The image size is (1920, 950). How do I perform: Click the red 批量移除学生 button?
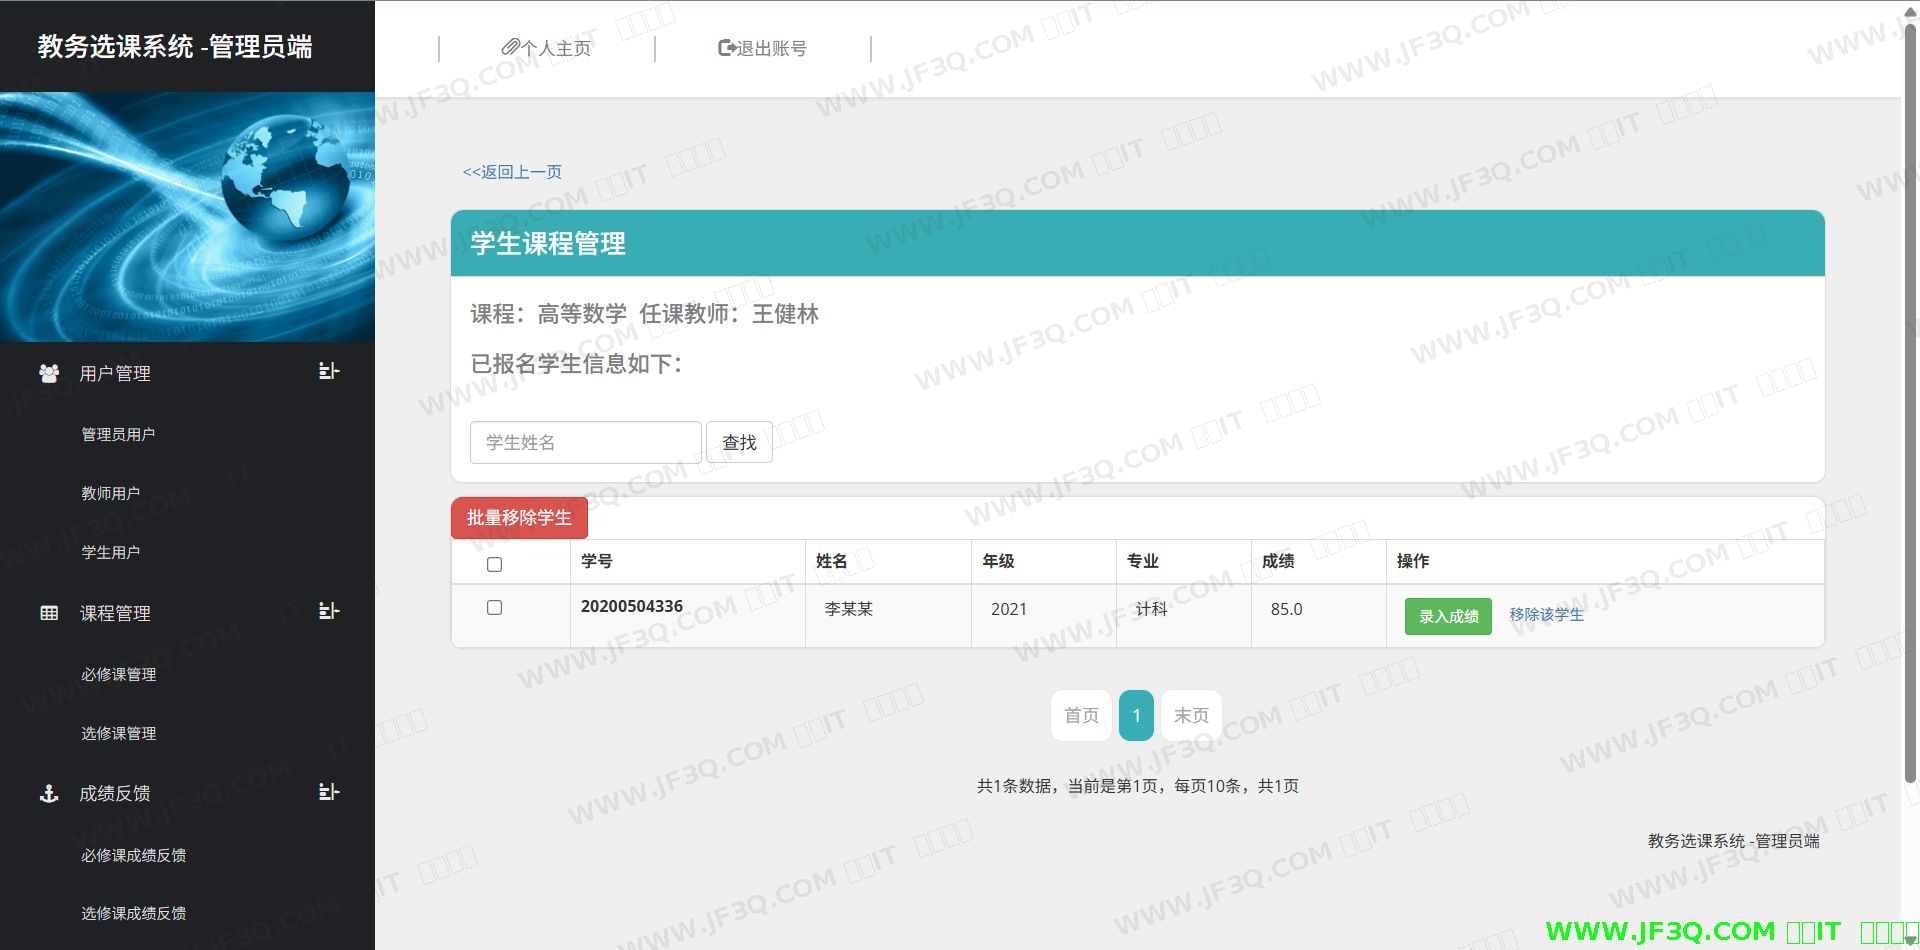pos(519,518)
